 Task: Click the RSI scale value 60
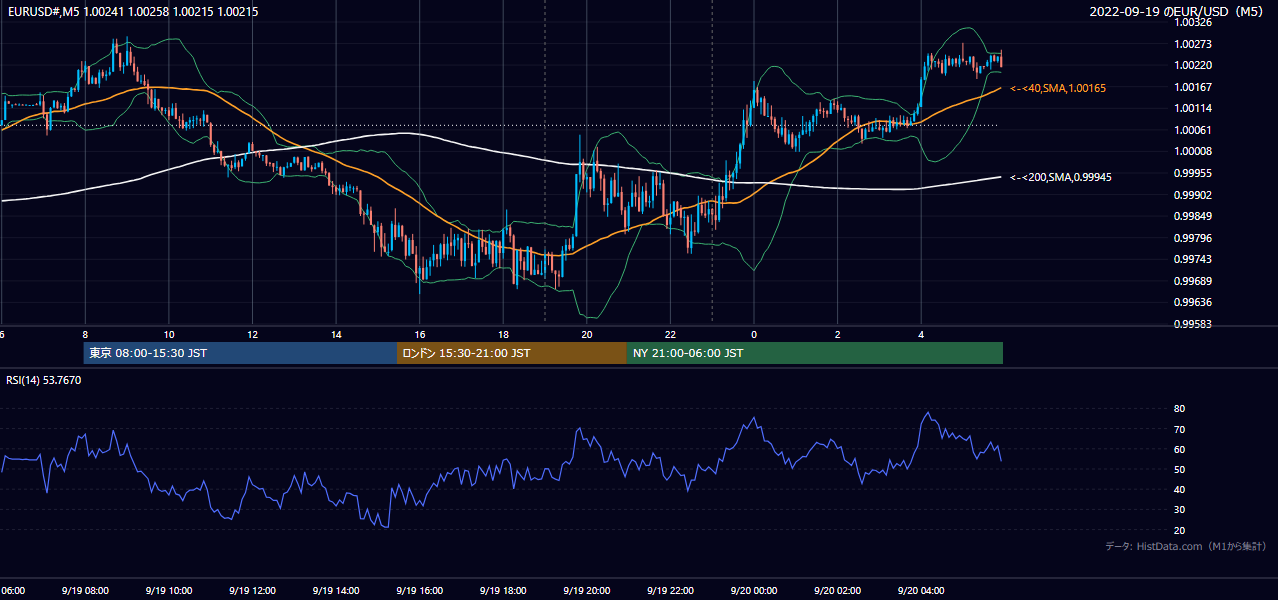click(1179, 449)
